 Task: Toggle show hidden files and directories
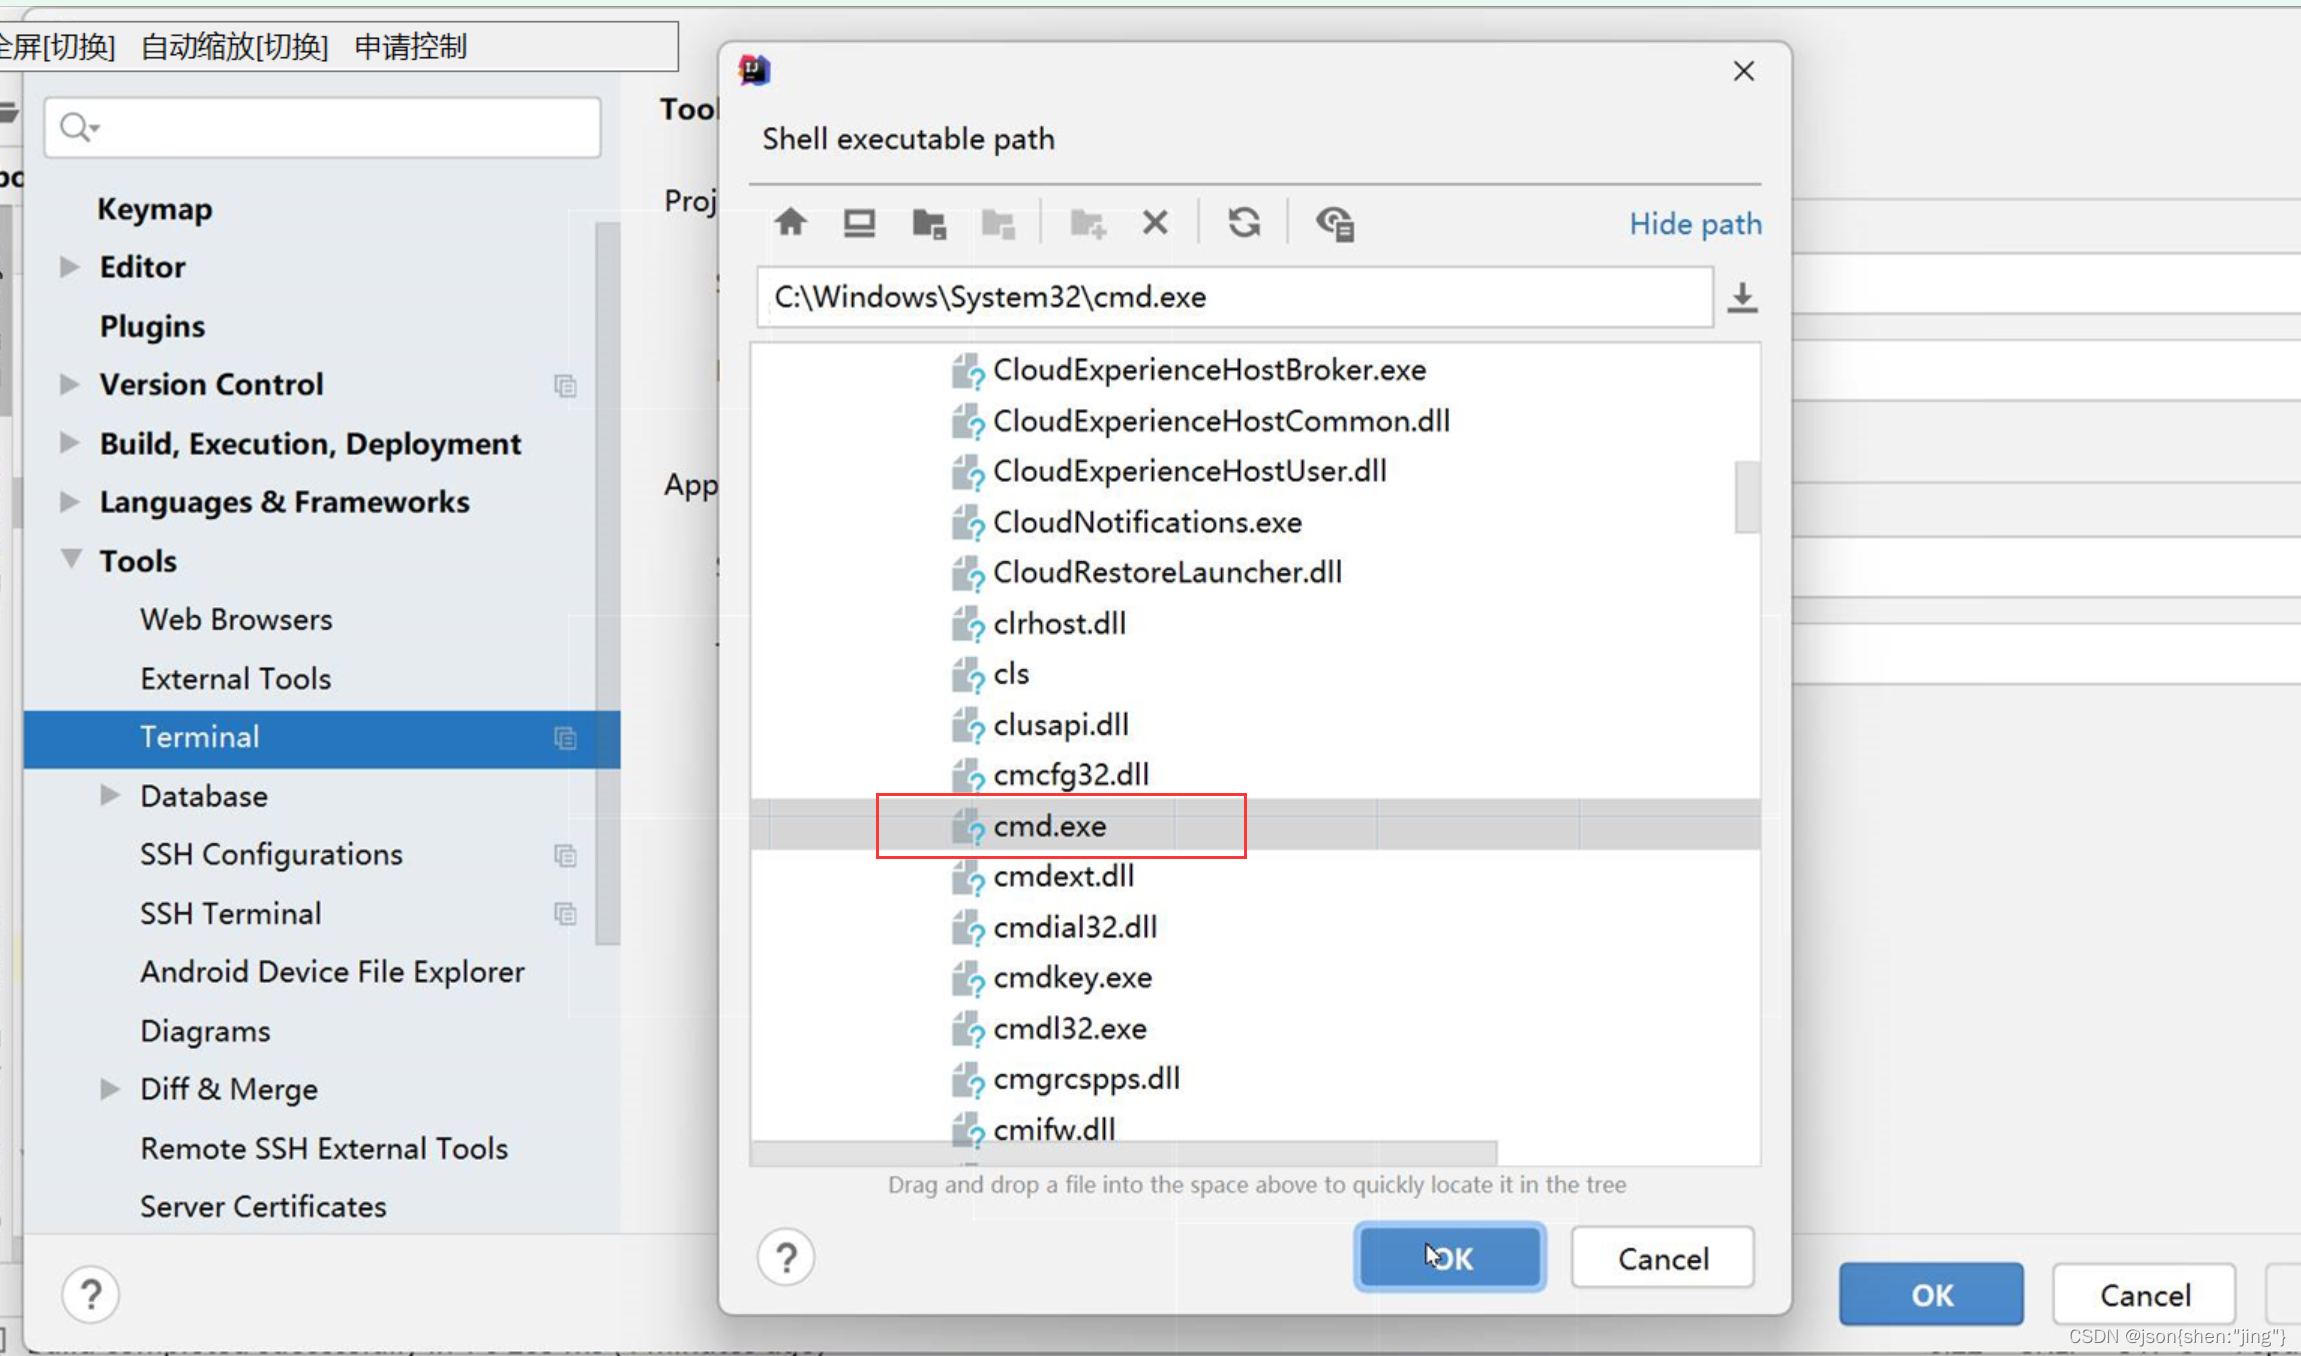(1336, 222)
